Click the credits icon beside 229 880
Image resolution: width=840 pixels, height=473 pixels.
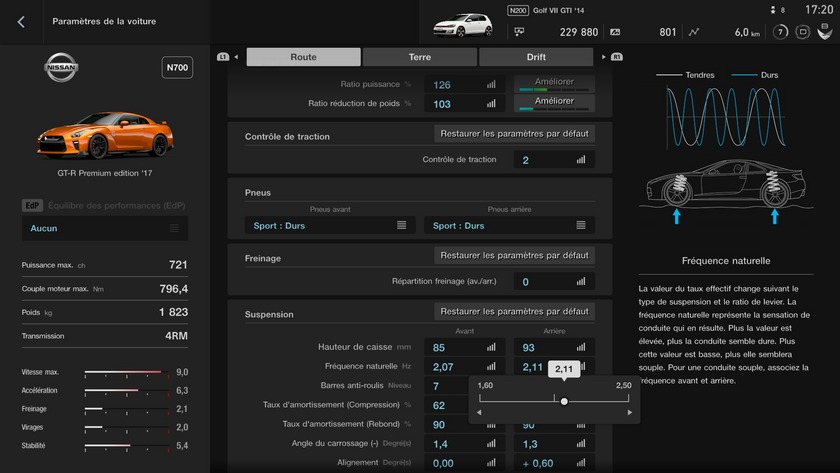pos(519,32)
